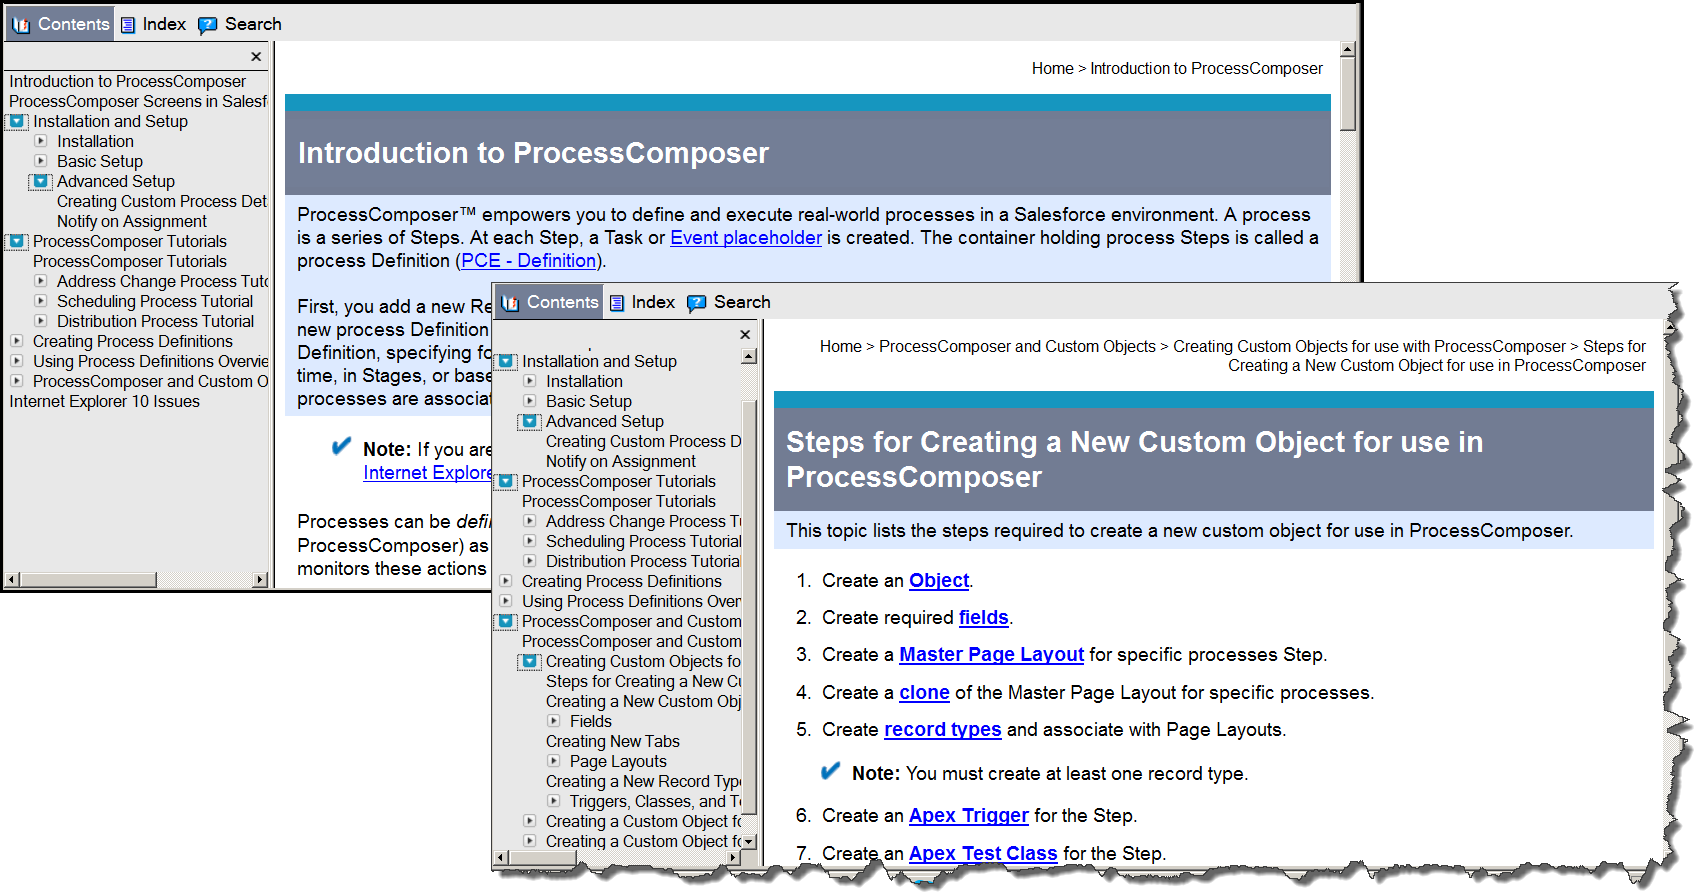This screenshot has height=893, width=1704.
Task: Expand Using Process Definitions Overview in the back window
Action: tap(17, 361)
